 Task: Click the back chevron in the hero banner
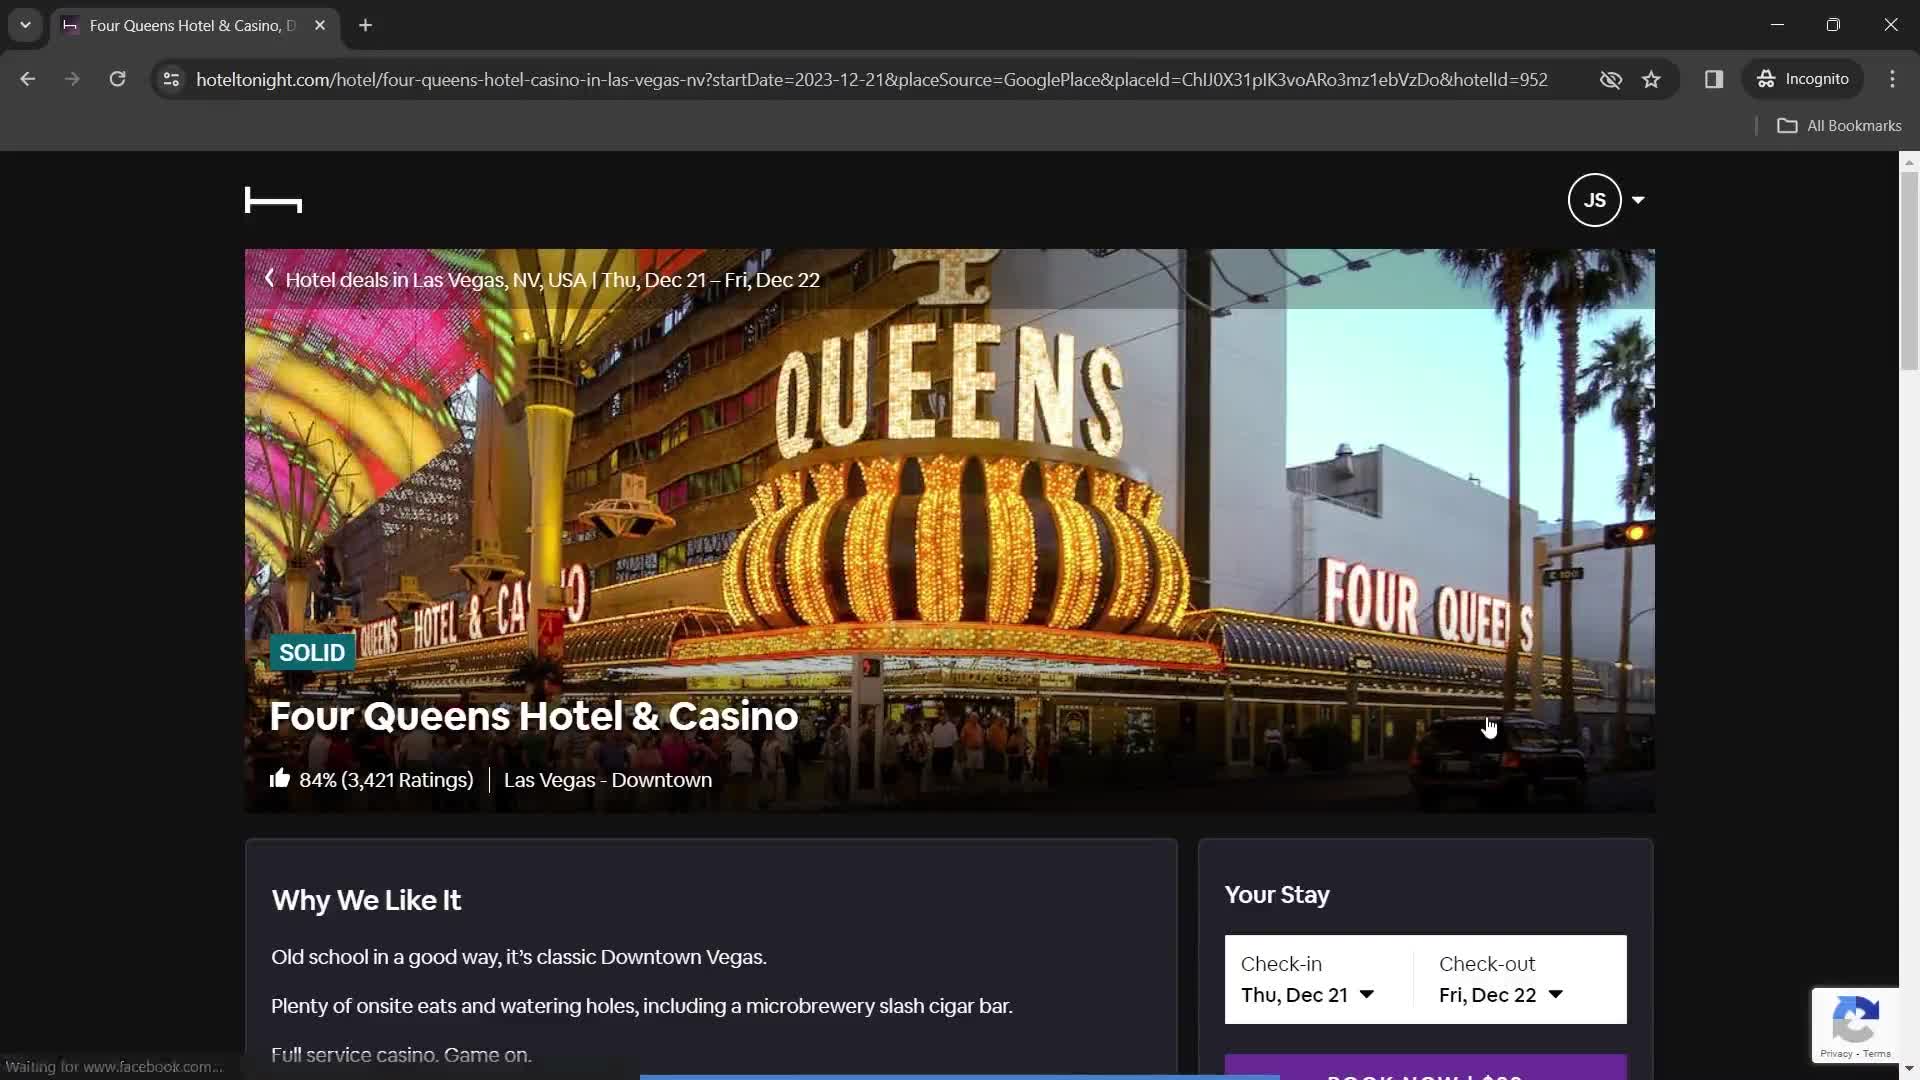tap(269, 279)
